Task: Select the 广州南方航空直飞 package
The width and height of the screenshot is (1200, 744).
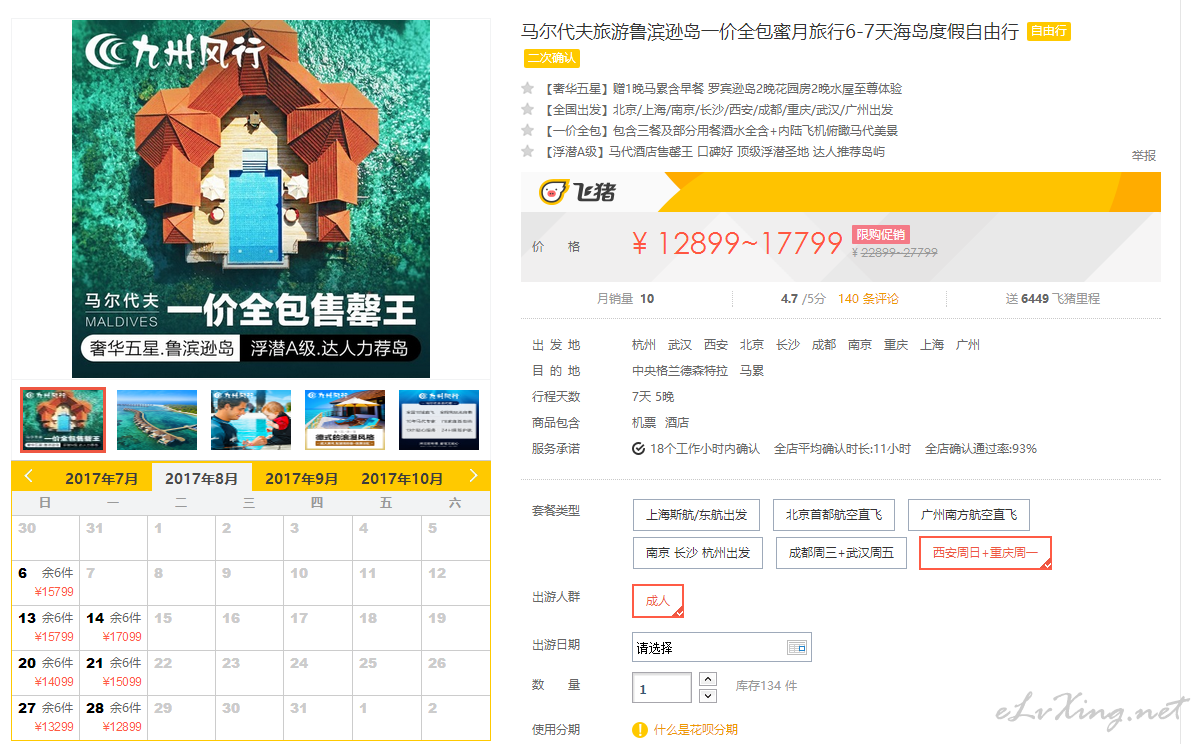Action: (968, 515)
